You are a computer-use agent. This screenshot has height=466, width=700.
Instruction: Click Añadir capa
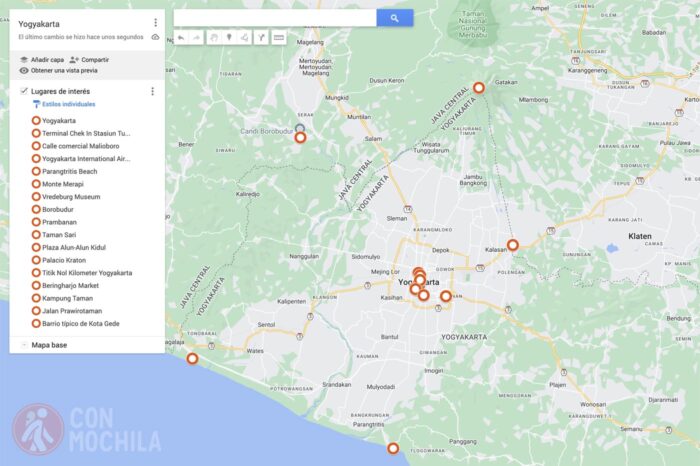pos(42,59)
